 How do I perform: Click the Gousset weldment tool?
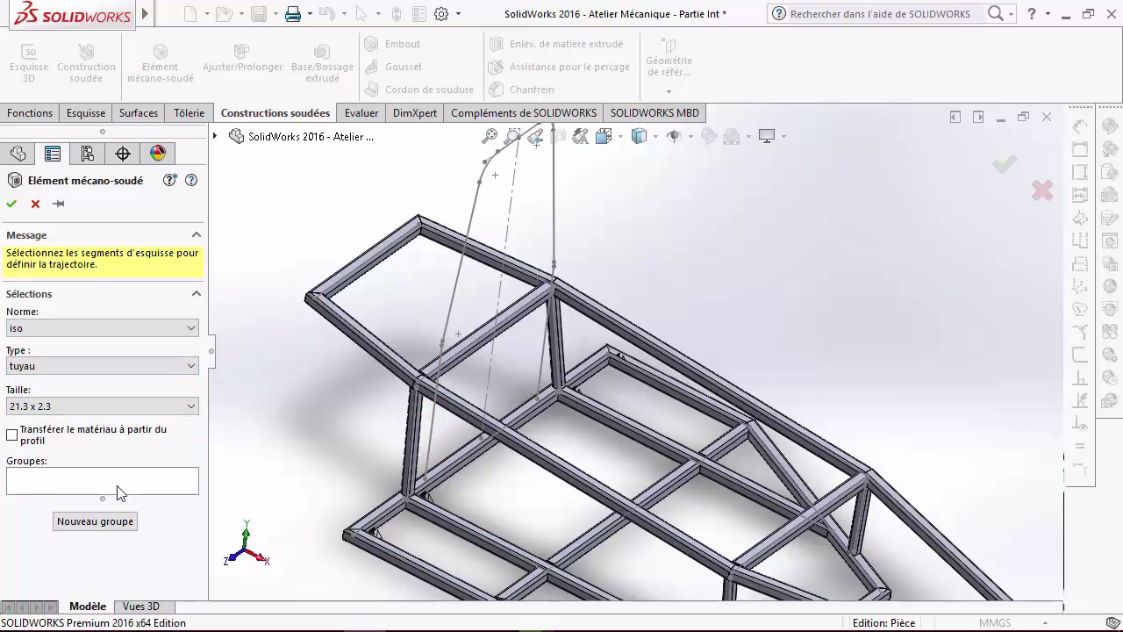click(x=405, y=66)
